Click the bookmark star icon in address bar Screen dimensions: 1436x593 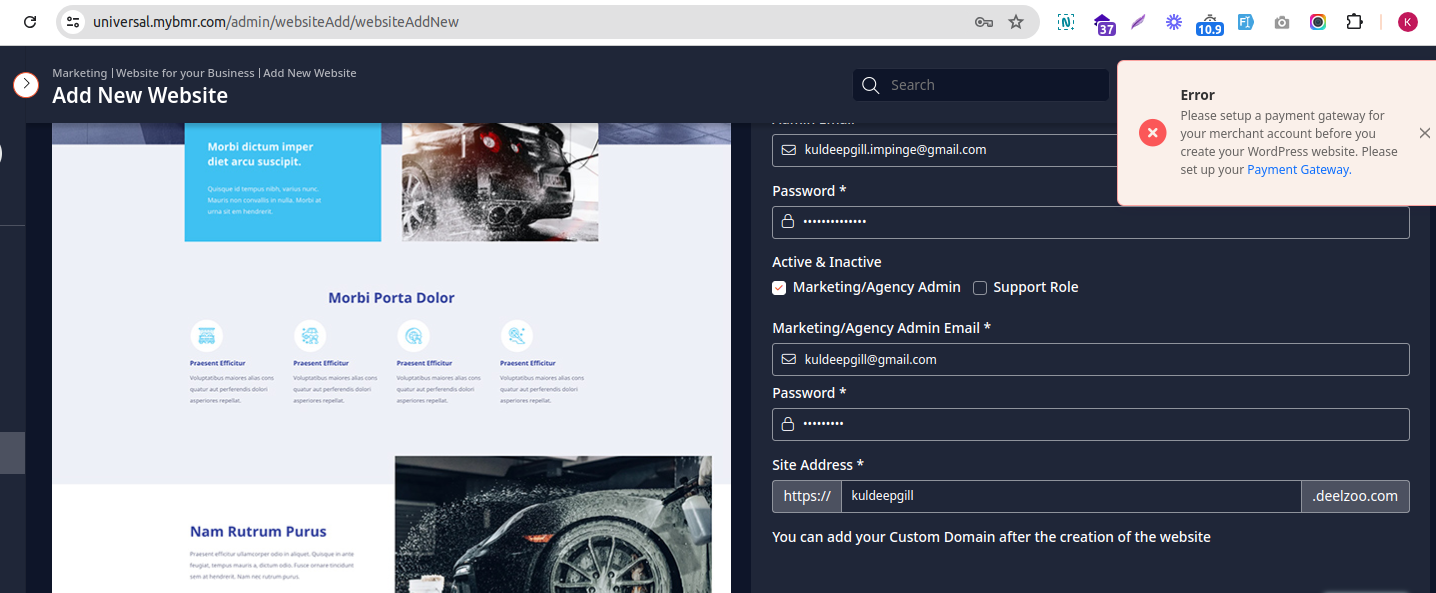(x=1016, y=22)
